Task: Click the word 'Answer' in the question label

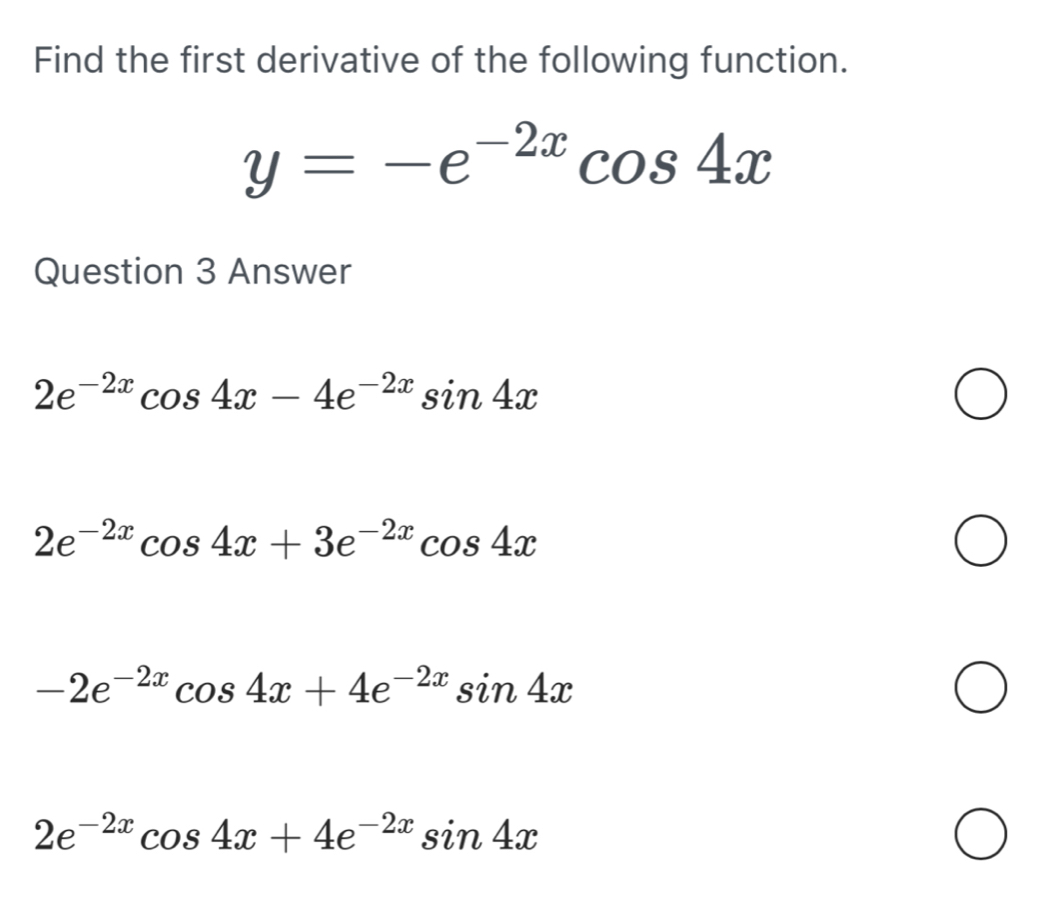Action: [x=290, y=271]
